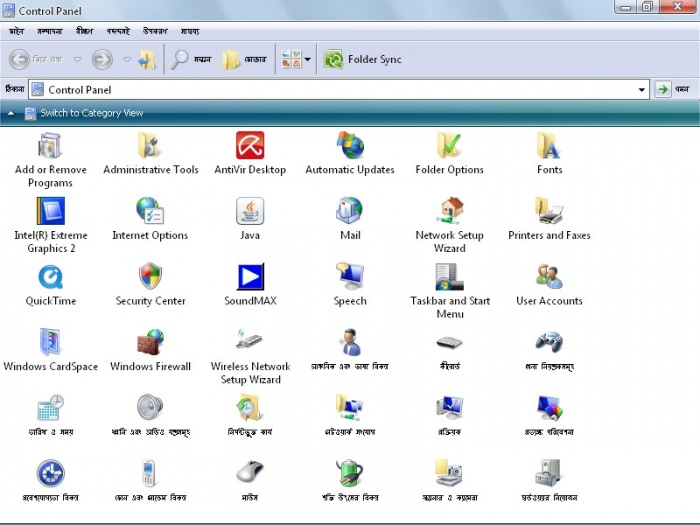Click the Forward navigation button
The height and width of the screenshot is (525, 700).
[102, 59]
